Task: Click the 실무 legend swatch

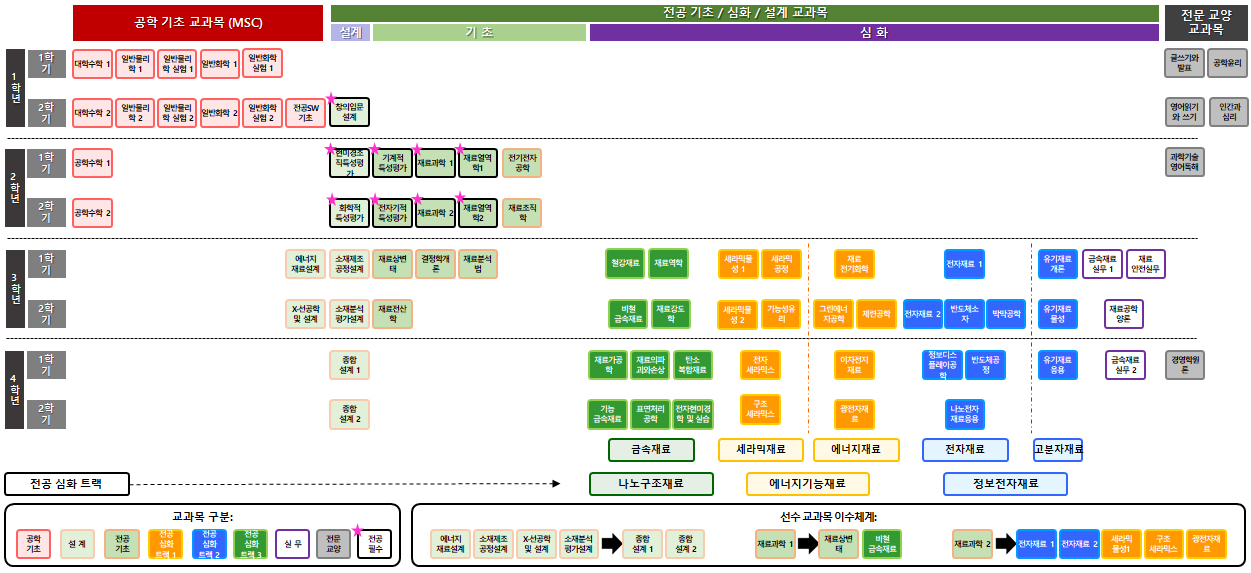Action: click(x=291, y=544)
